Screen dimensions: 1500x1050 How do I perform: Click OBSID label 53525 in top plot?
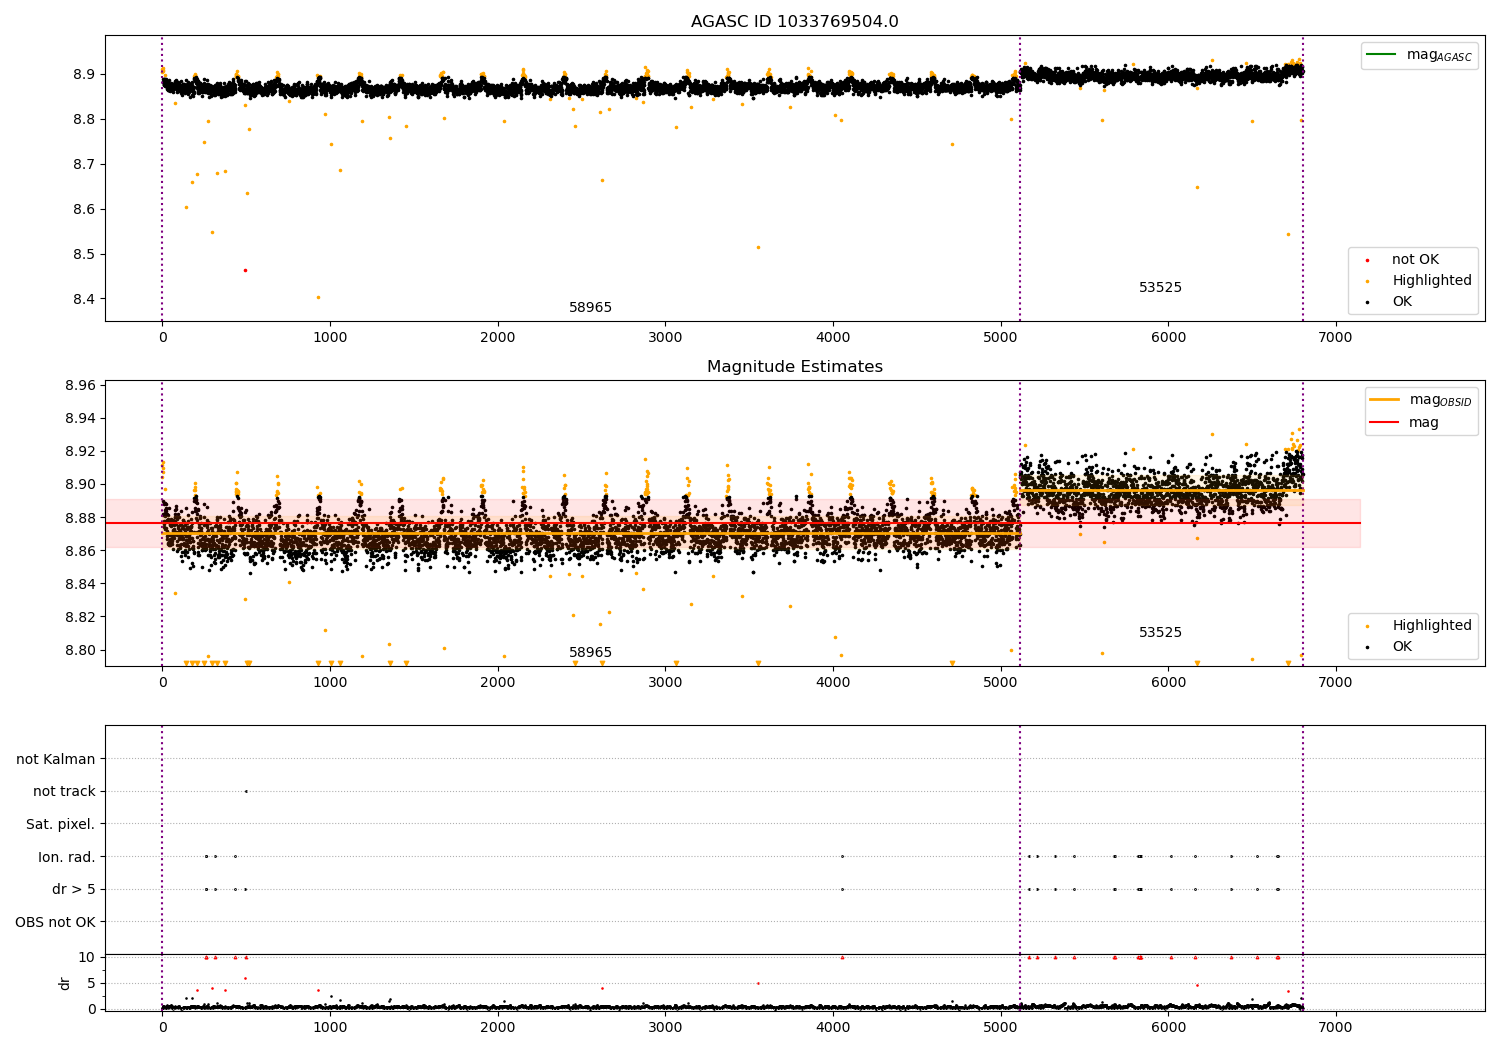[1160, 288]
